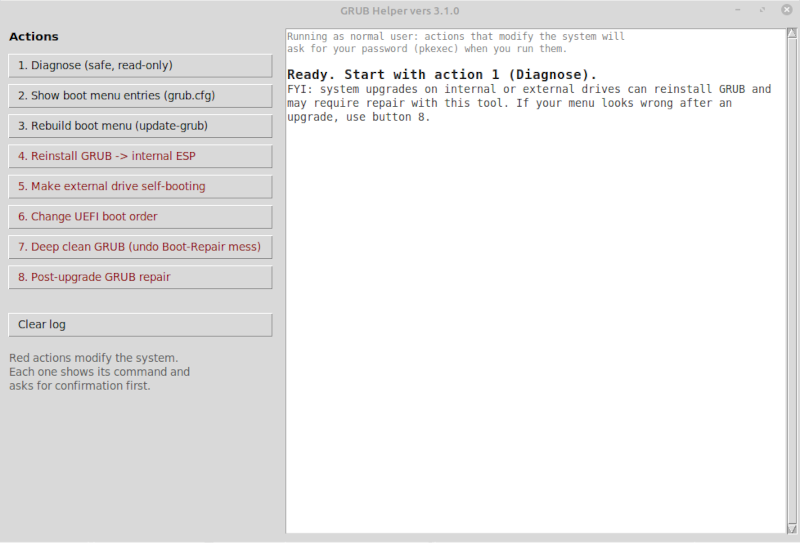Viewport: 800px width, 544px height.
Task: Change UEFI boot order
Action: (x=140, y=217)
